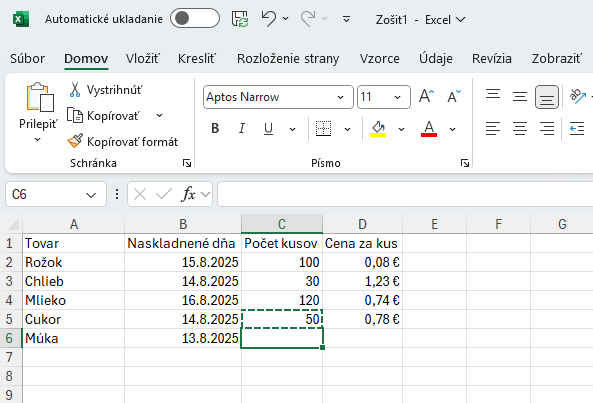
Task: Click the save workbook icon
Action: point(240,19)
